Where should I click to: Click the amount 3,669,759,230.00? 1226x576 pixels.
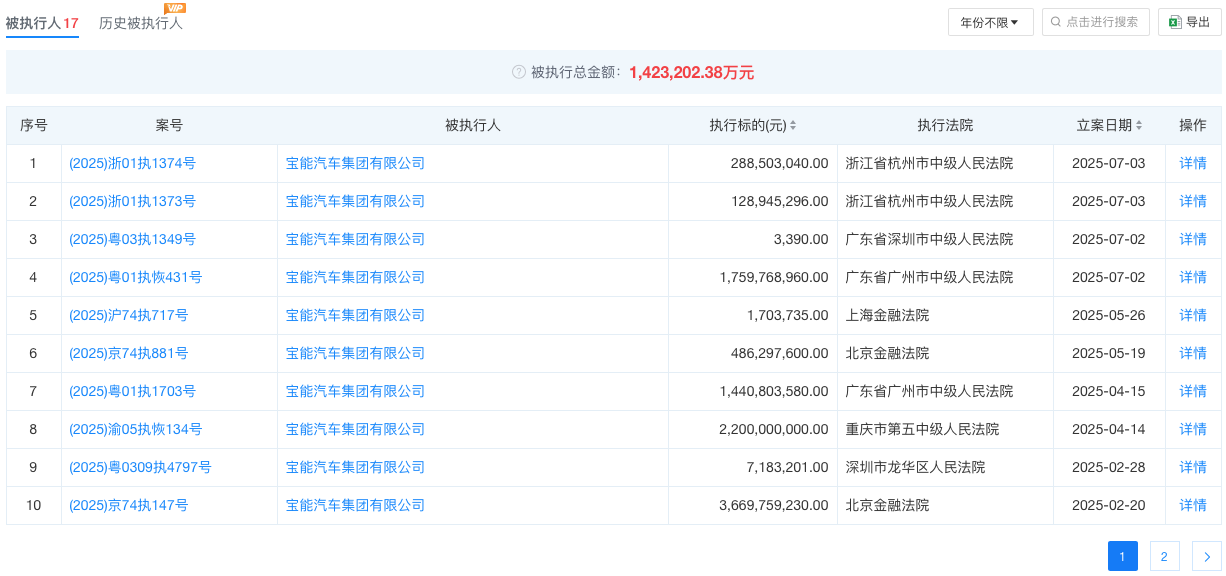[x=773, y=505]
